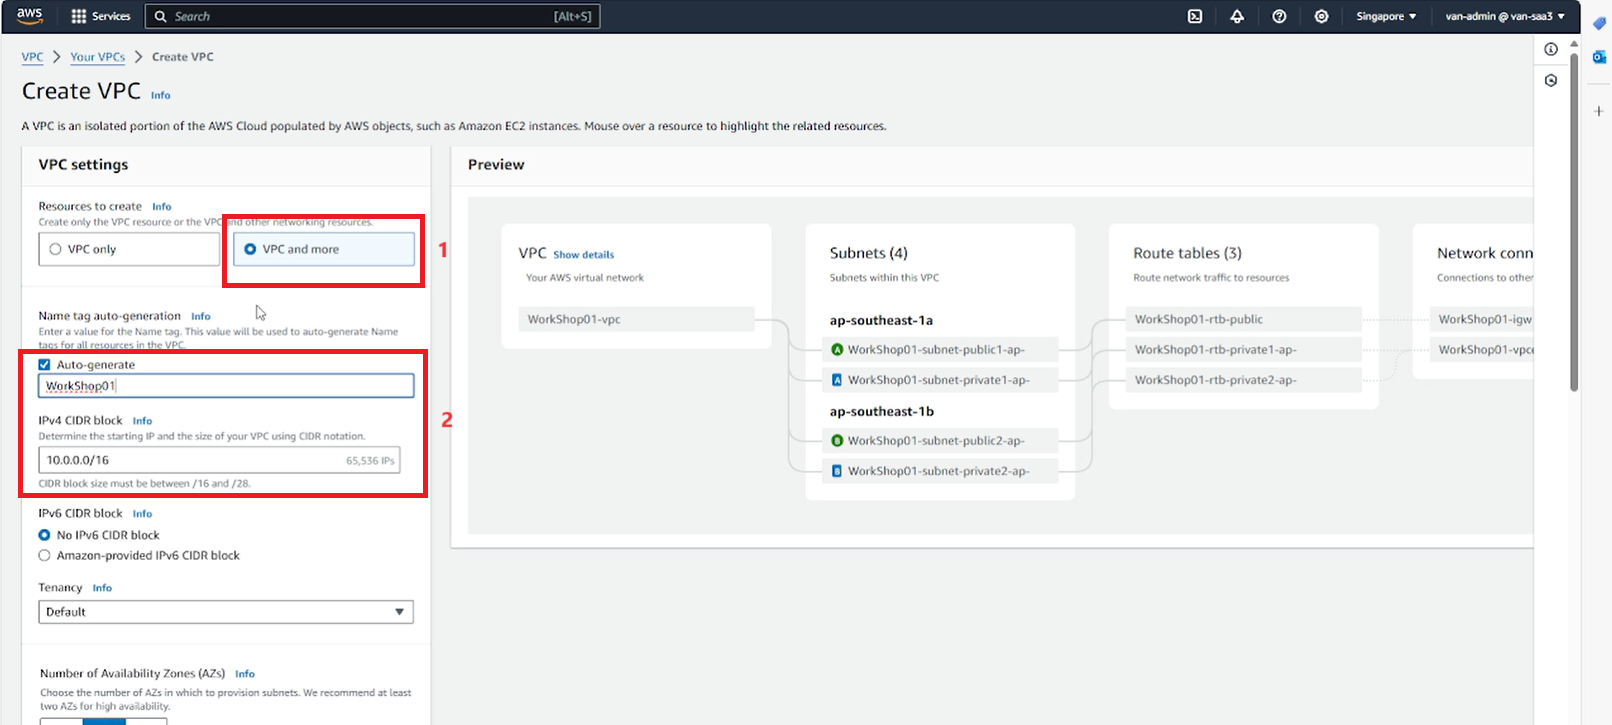Screen dimensions: 1612x725
Task: Click the green icon of subnet-public1
Action: [837, 349]
